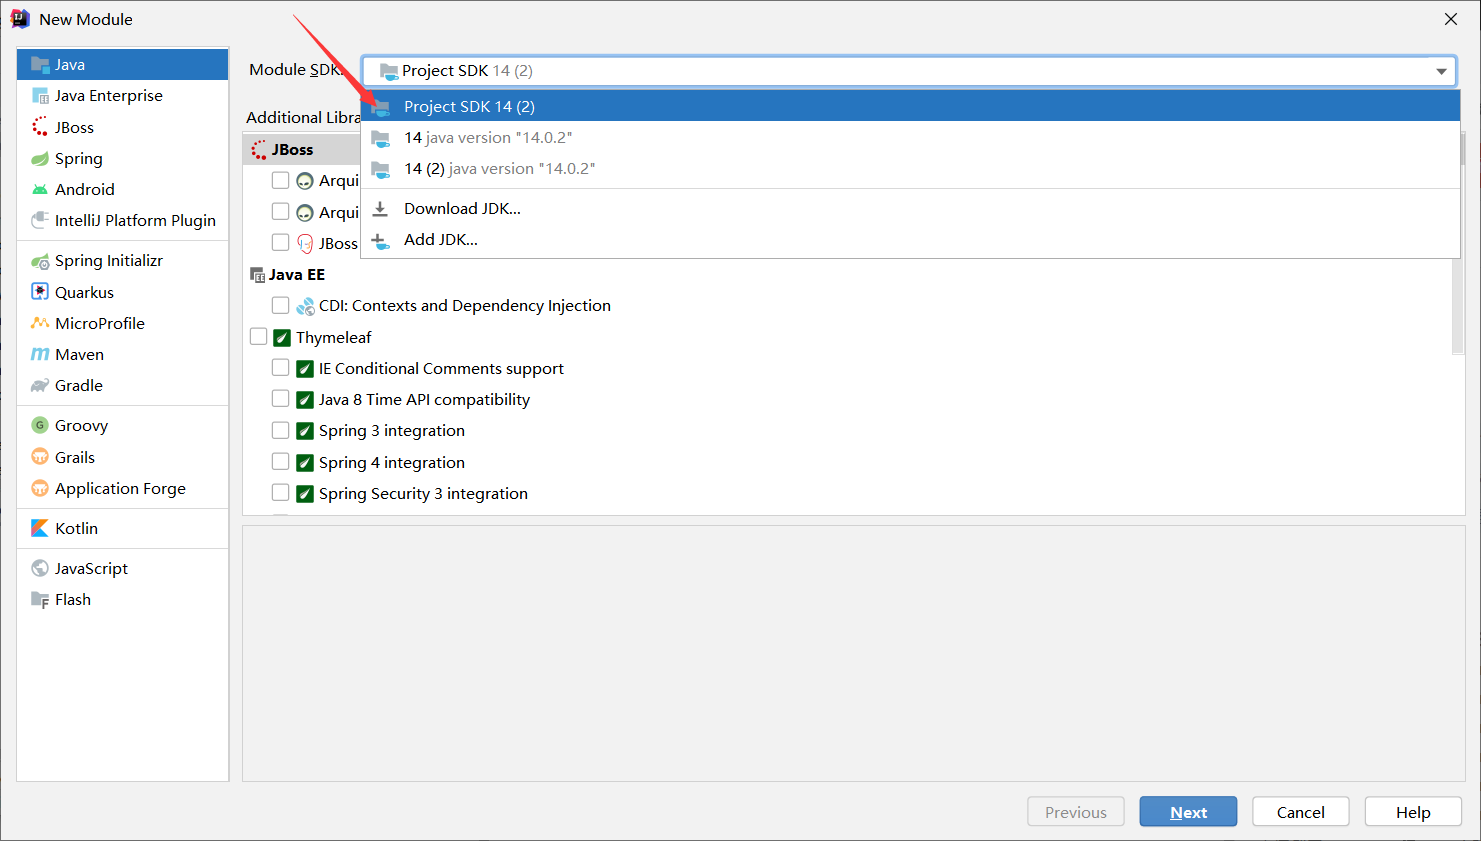Image resolution: width=1481 pixels, height=841 pixels.
Task: Click the MicroProfile icon
Action: [40, 323]
